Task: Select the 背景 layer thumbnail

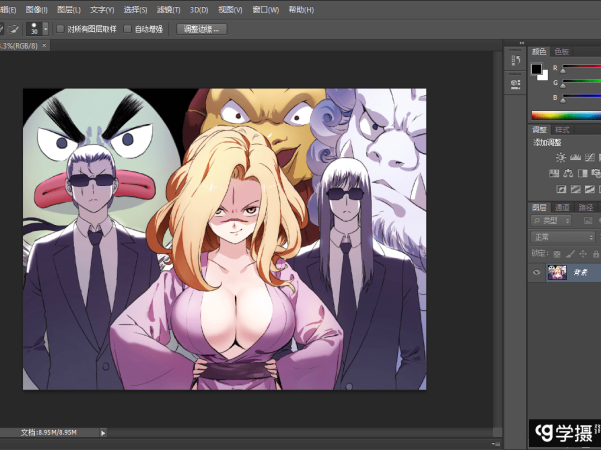Action: [x=557, y=273]
